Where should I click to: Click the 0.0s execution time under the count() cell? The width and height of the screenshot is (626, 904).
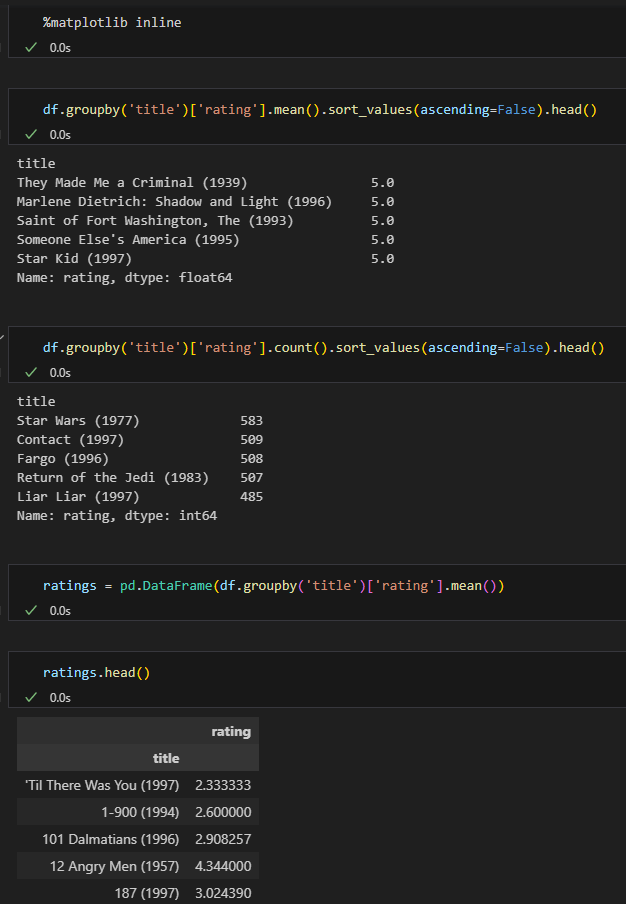coord(60,373)
